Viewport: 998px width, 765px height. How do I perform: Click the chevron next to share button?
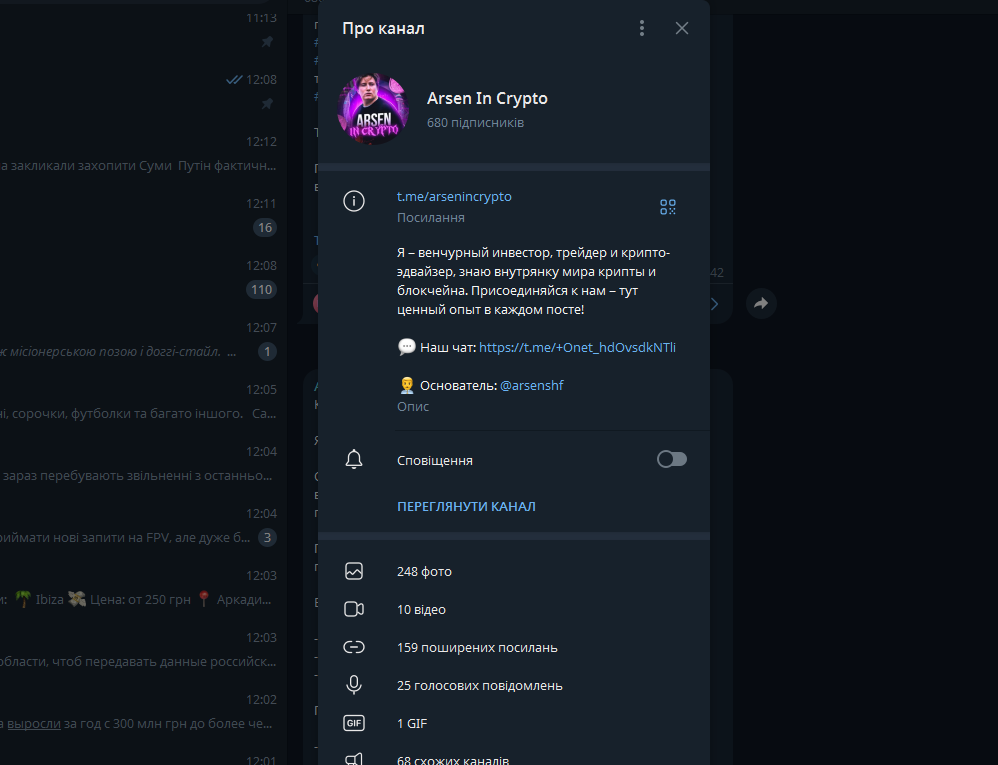pos(715,304)
